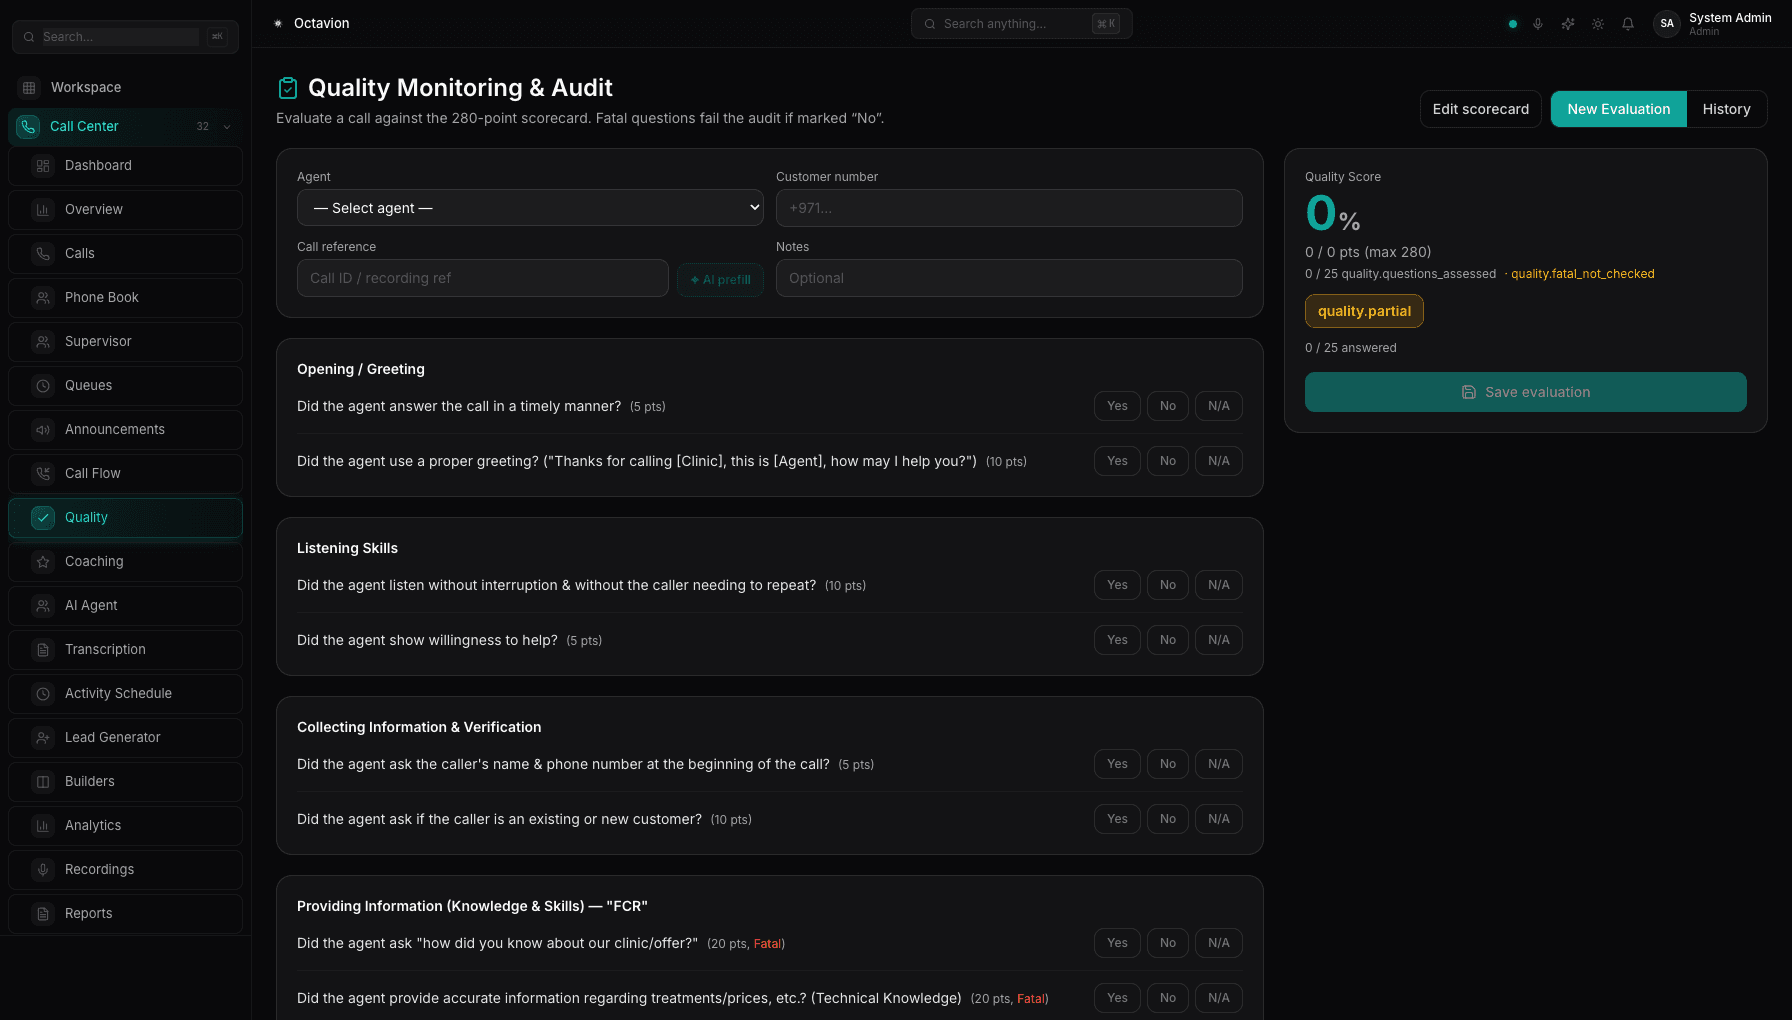Click the Workspace grid icon

[29, 88]
